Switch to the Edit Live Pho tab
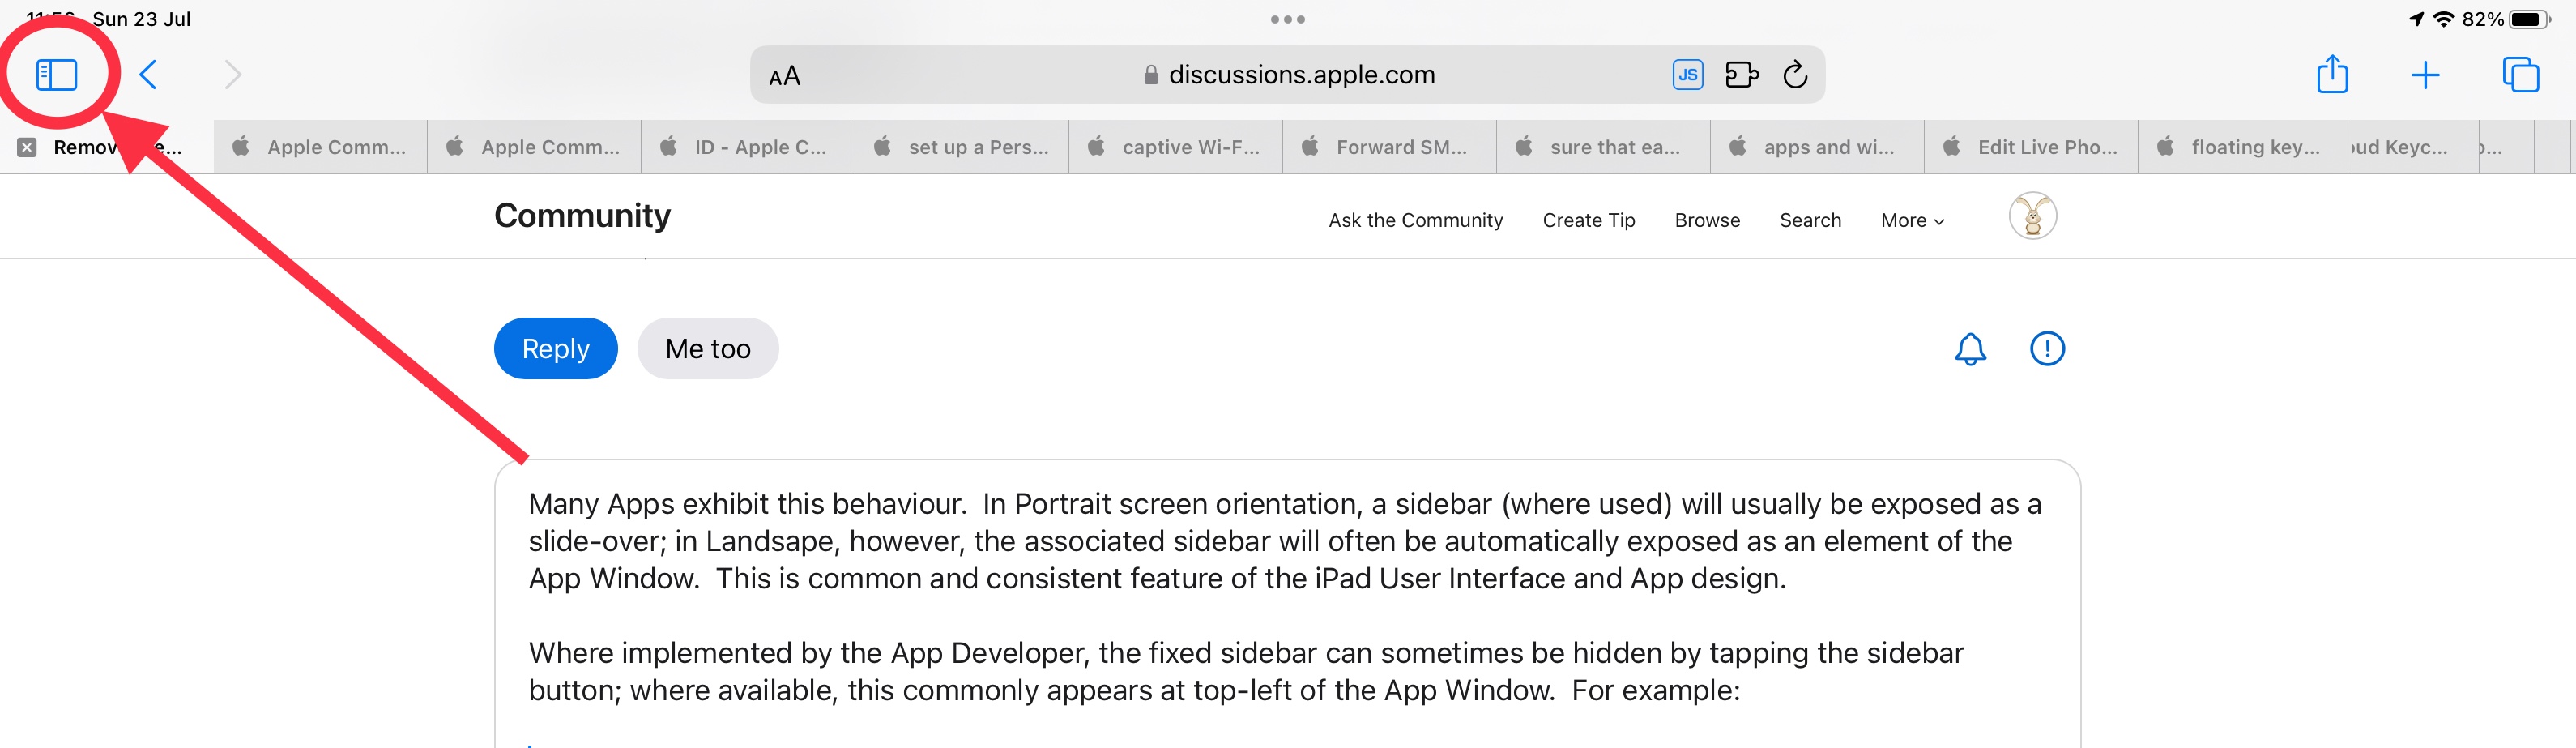Image resolution: width=2576 pixels, height=748 pixels. tap(2031, 146)
